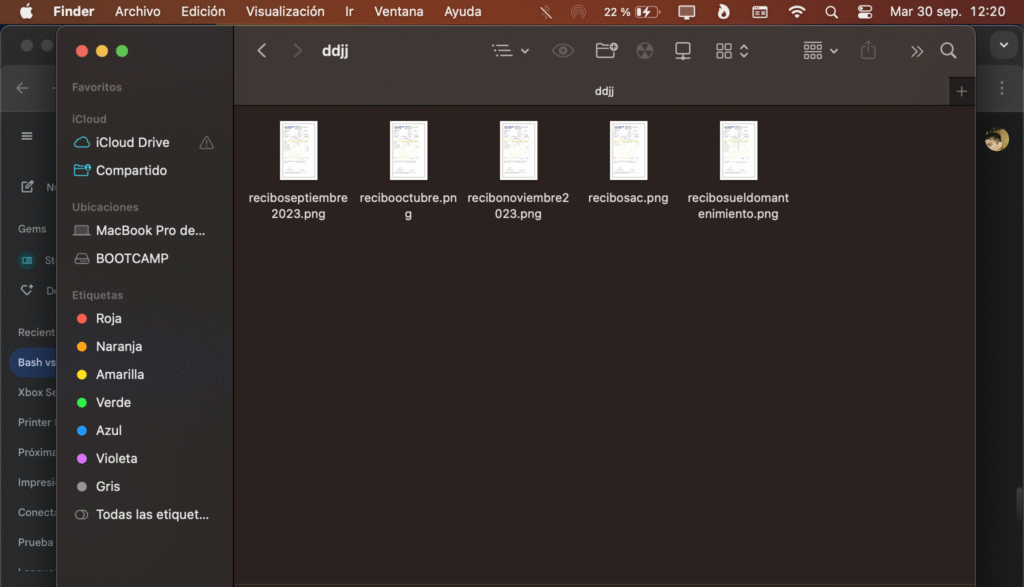
Task: Open Finder search with magnifier icon
Action: click(x=948, y=51)
